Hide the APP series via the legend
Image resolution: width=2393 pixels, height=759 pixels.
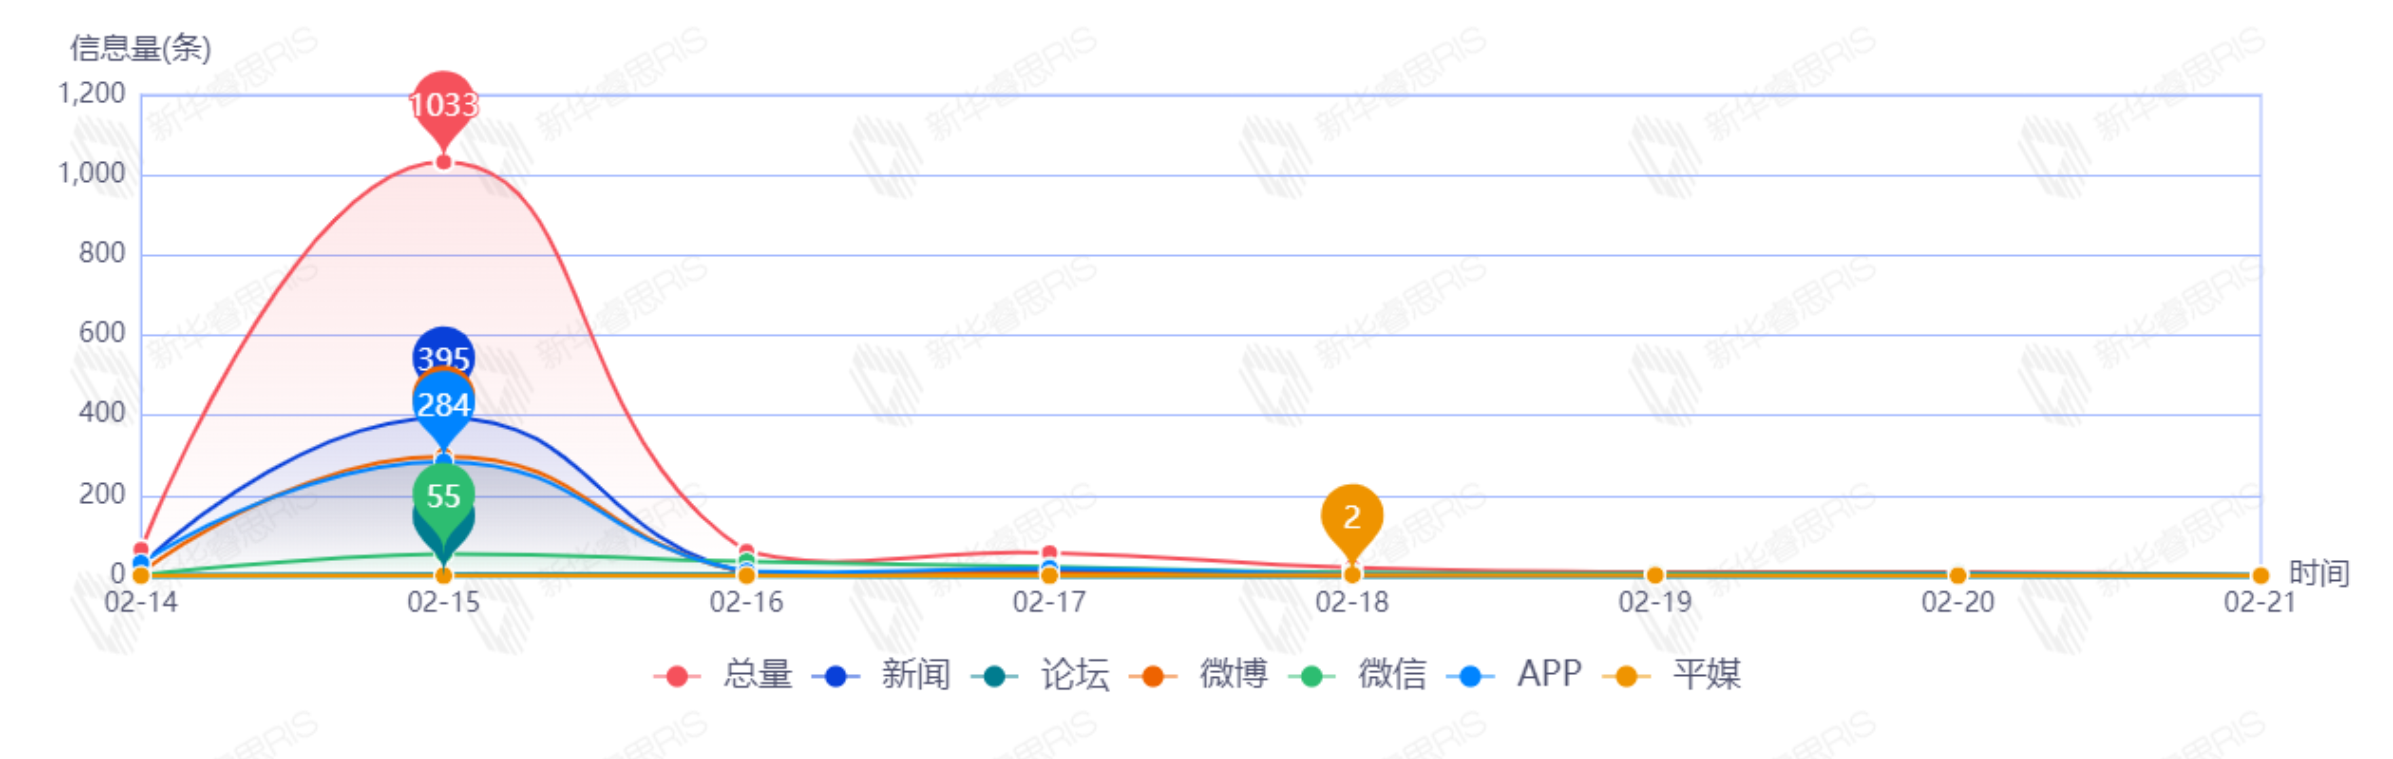point(1515,675)
